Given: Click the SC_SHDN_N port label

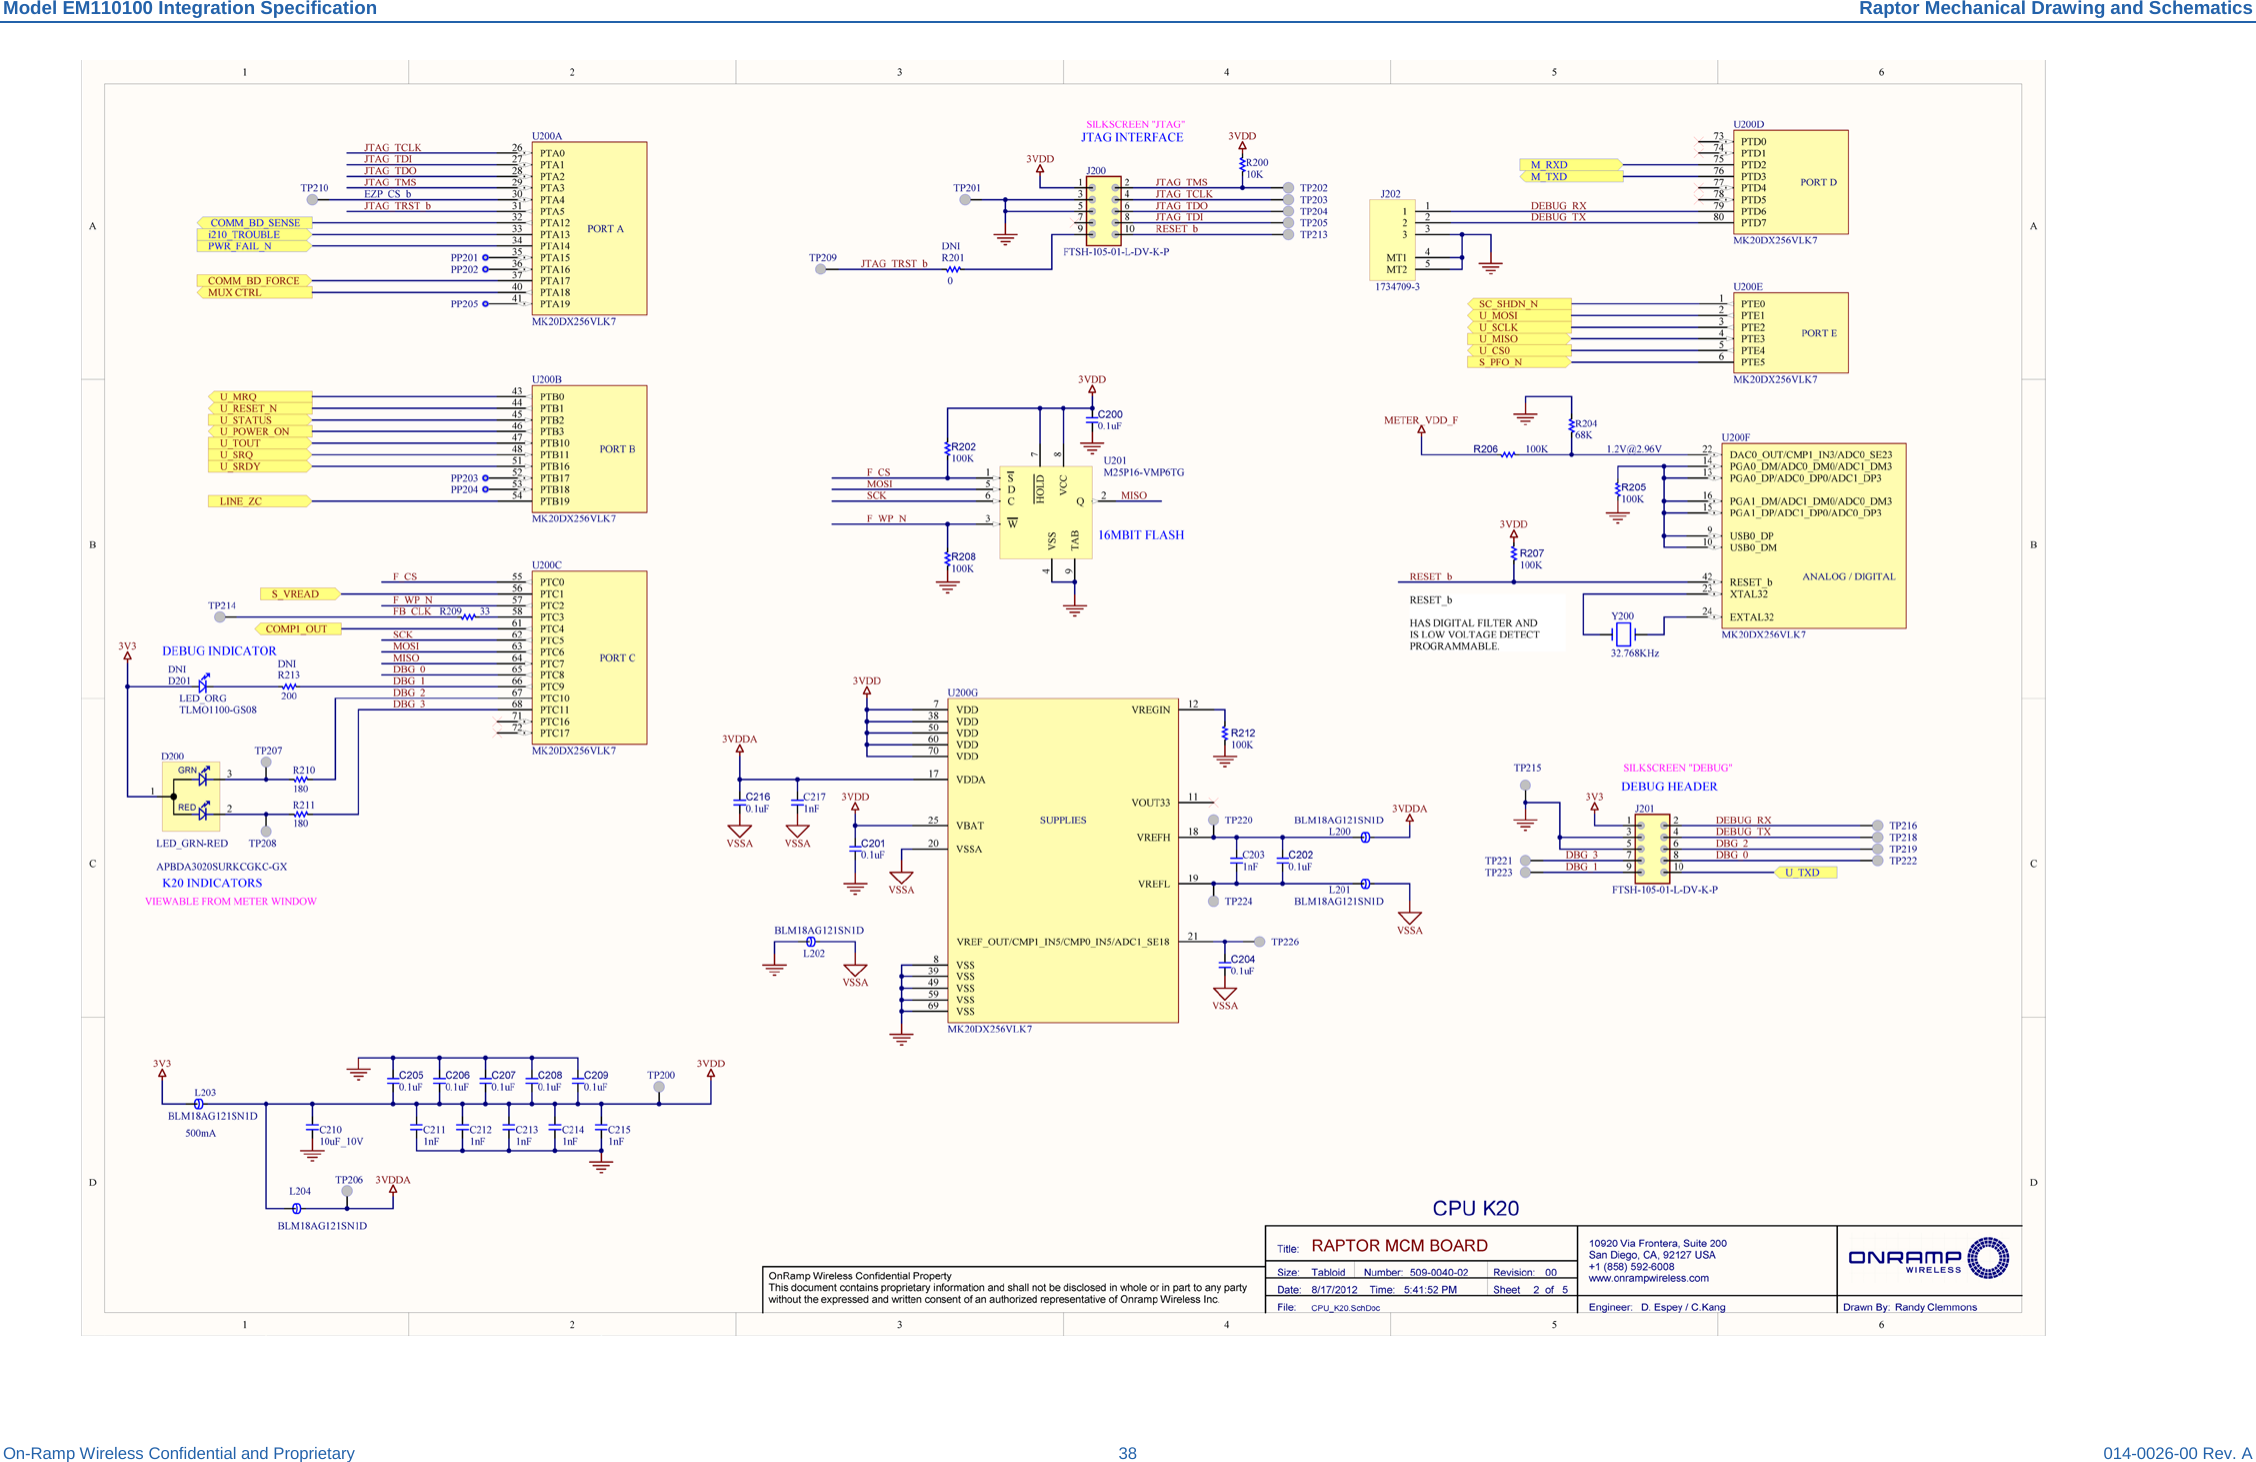Looking at the screenshot, I should coord(1519,304).
